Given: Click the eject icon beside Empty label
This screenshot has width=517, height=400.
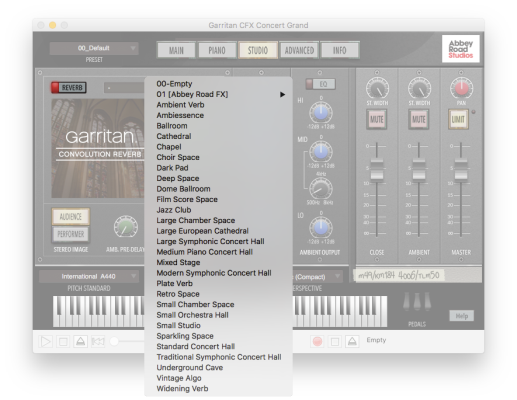Looking at the screenshot, I should coord(352,341).
